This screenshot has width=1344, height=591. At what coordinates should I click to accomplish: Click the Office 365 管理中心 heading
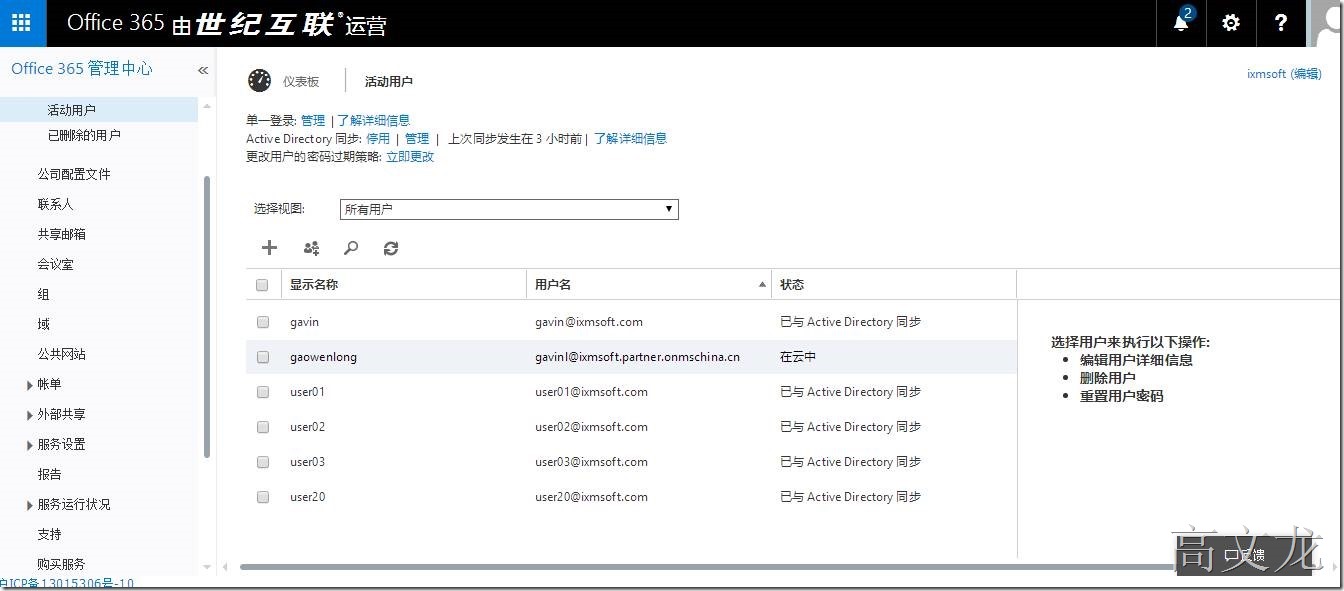(82, 69)
